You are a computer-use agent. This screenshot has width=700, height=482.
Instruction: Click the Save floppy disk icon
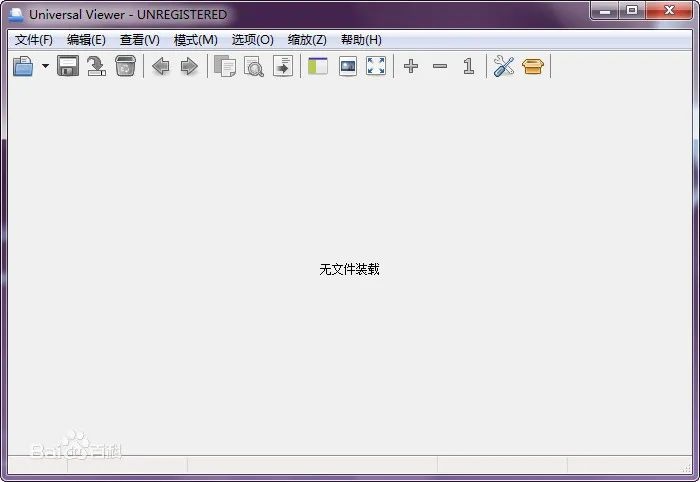(x=68, y=66)
